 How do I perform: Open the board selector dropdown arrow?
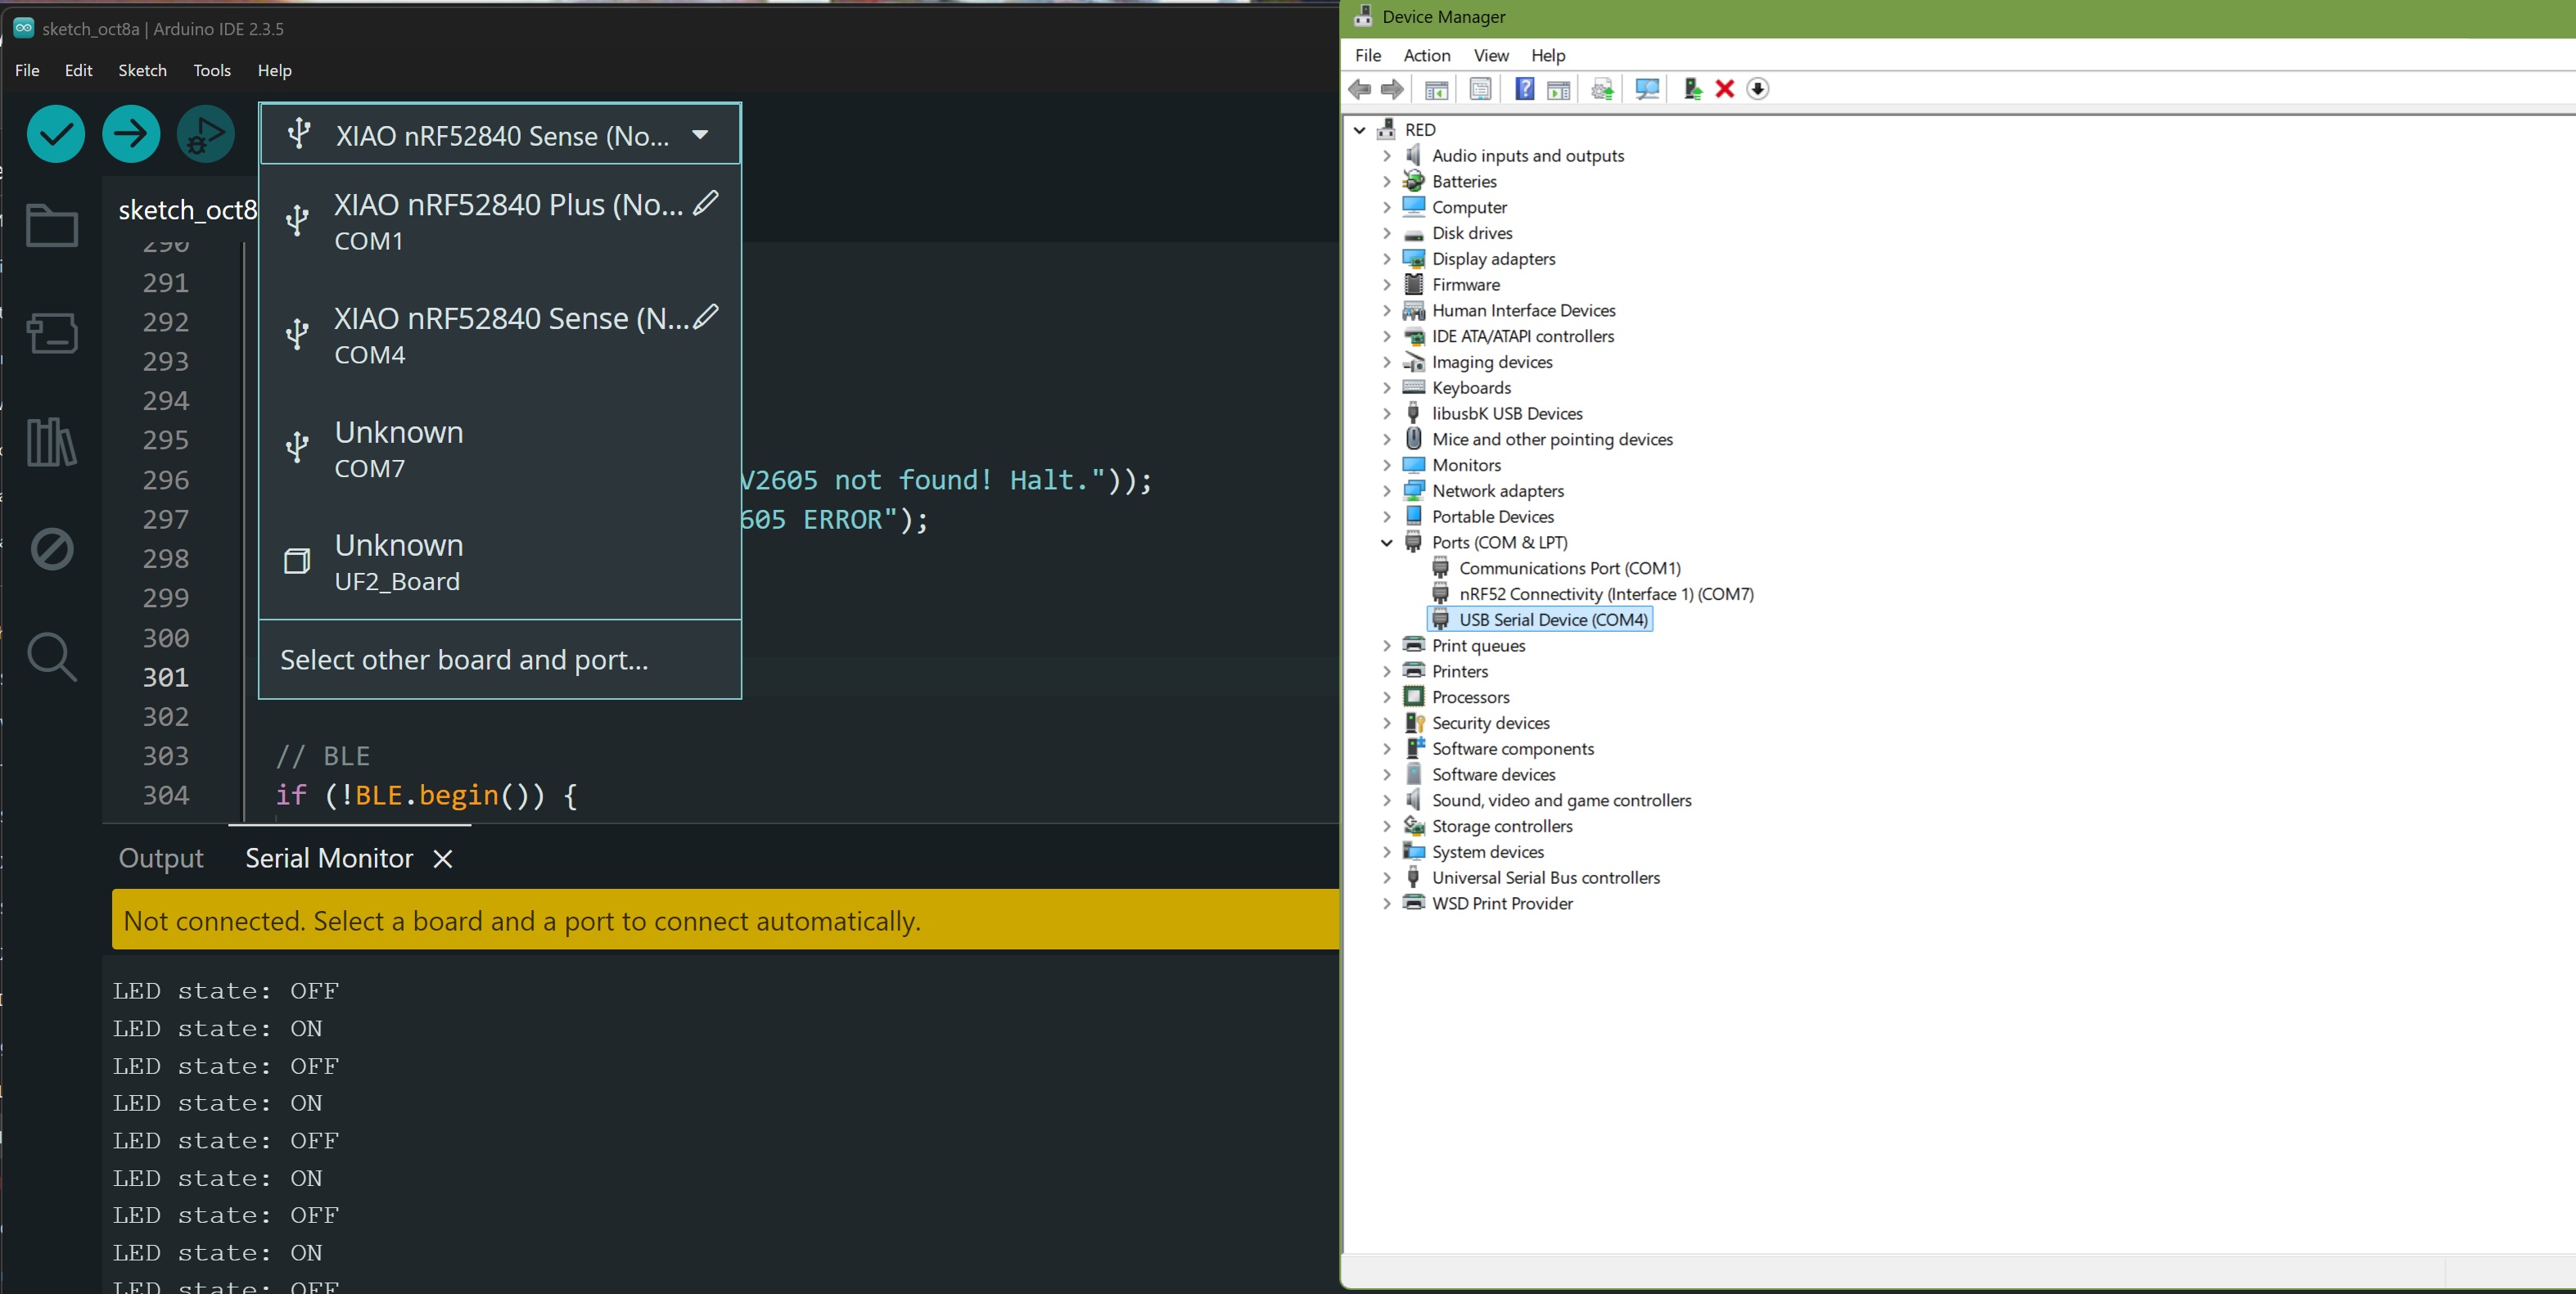tap(700, 135)
